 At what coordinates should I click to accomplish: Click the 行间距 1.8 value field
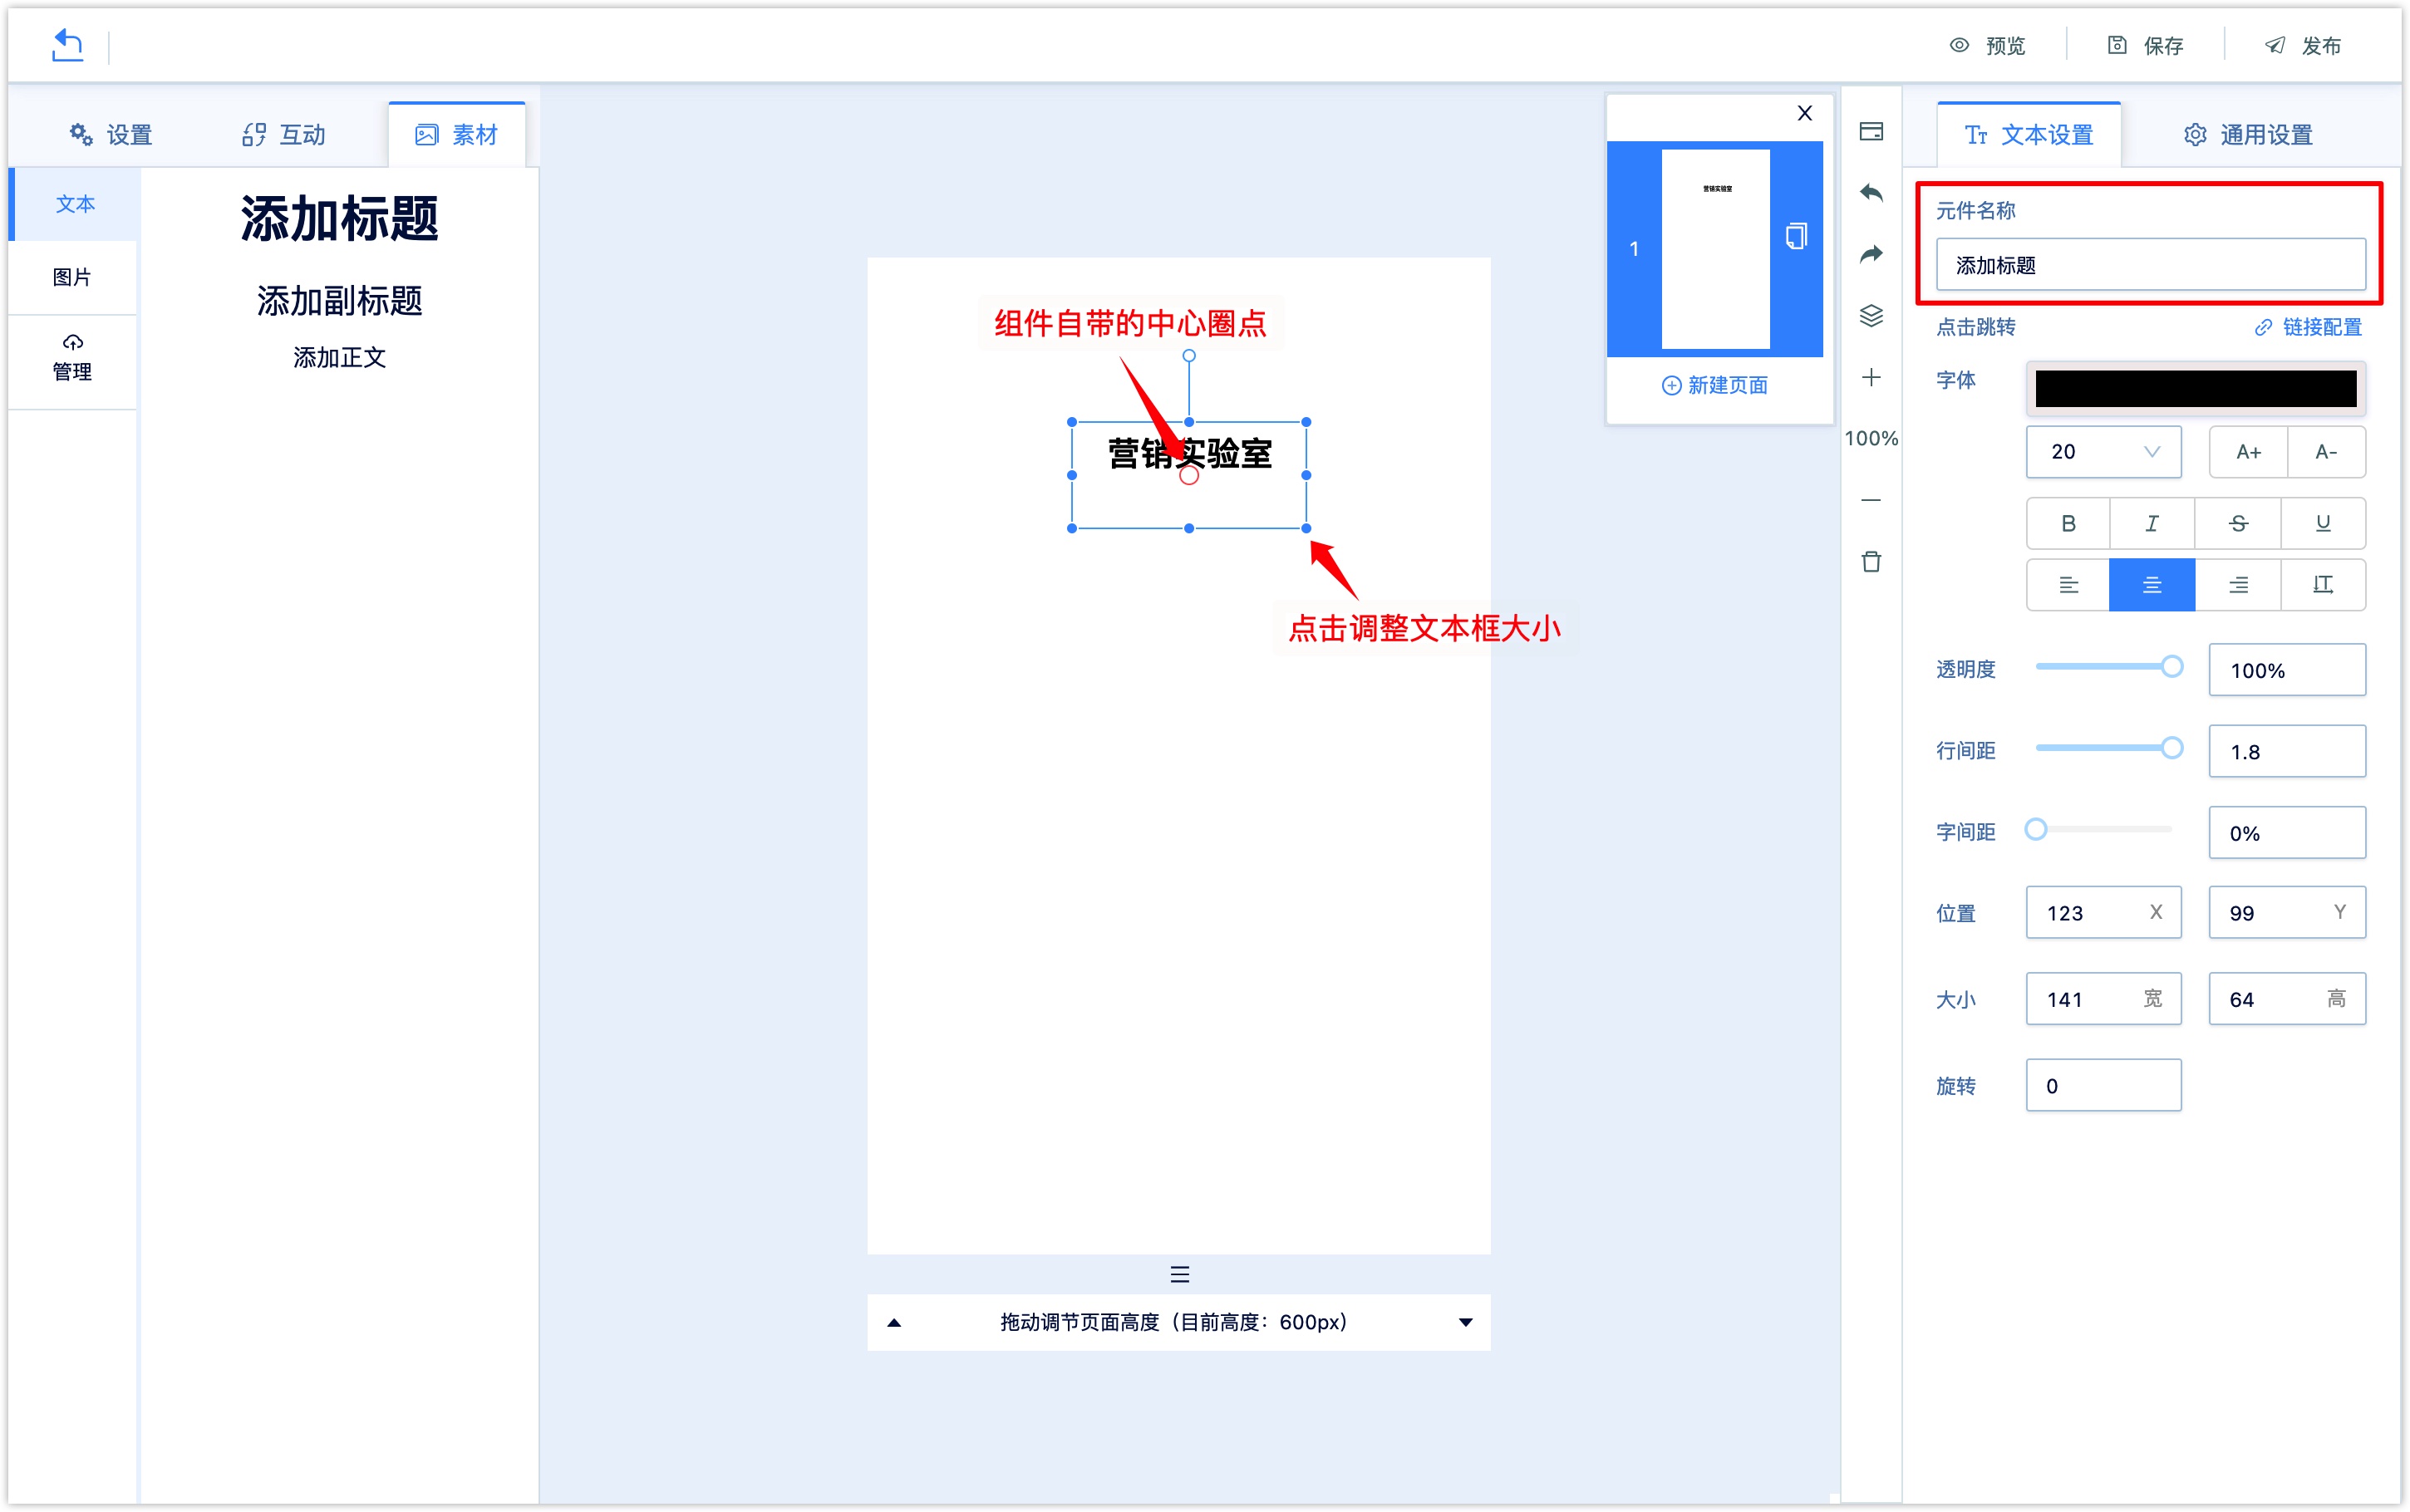[2287, 751]
